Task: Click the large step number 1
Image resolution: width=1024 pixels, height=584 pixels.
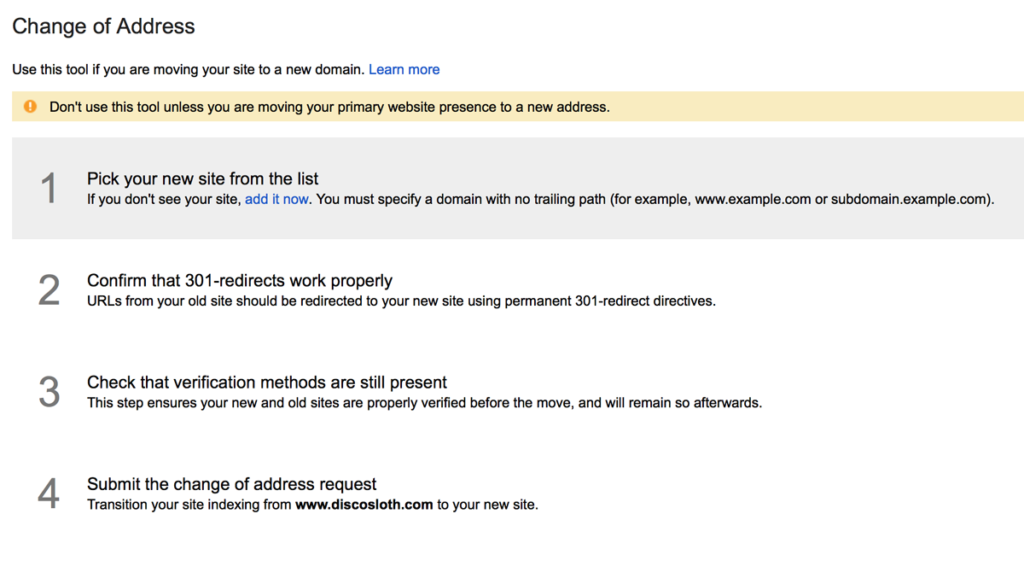Action: (x=49, y=189)
